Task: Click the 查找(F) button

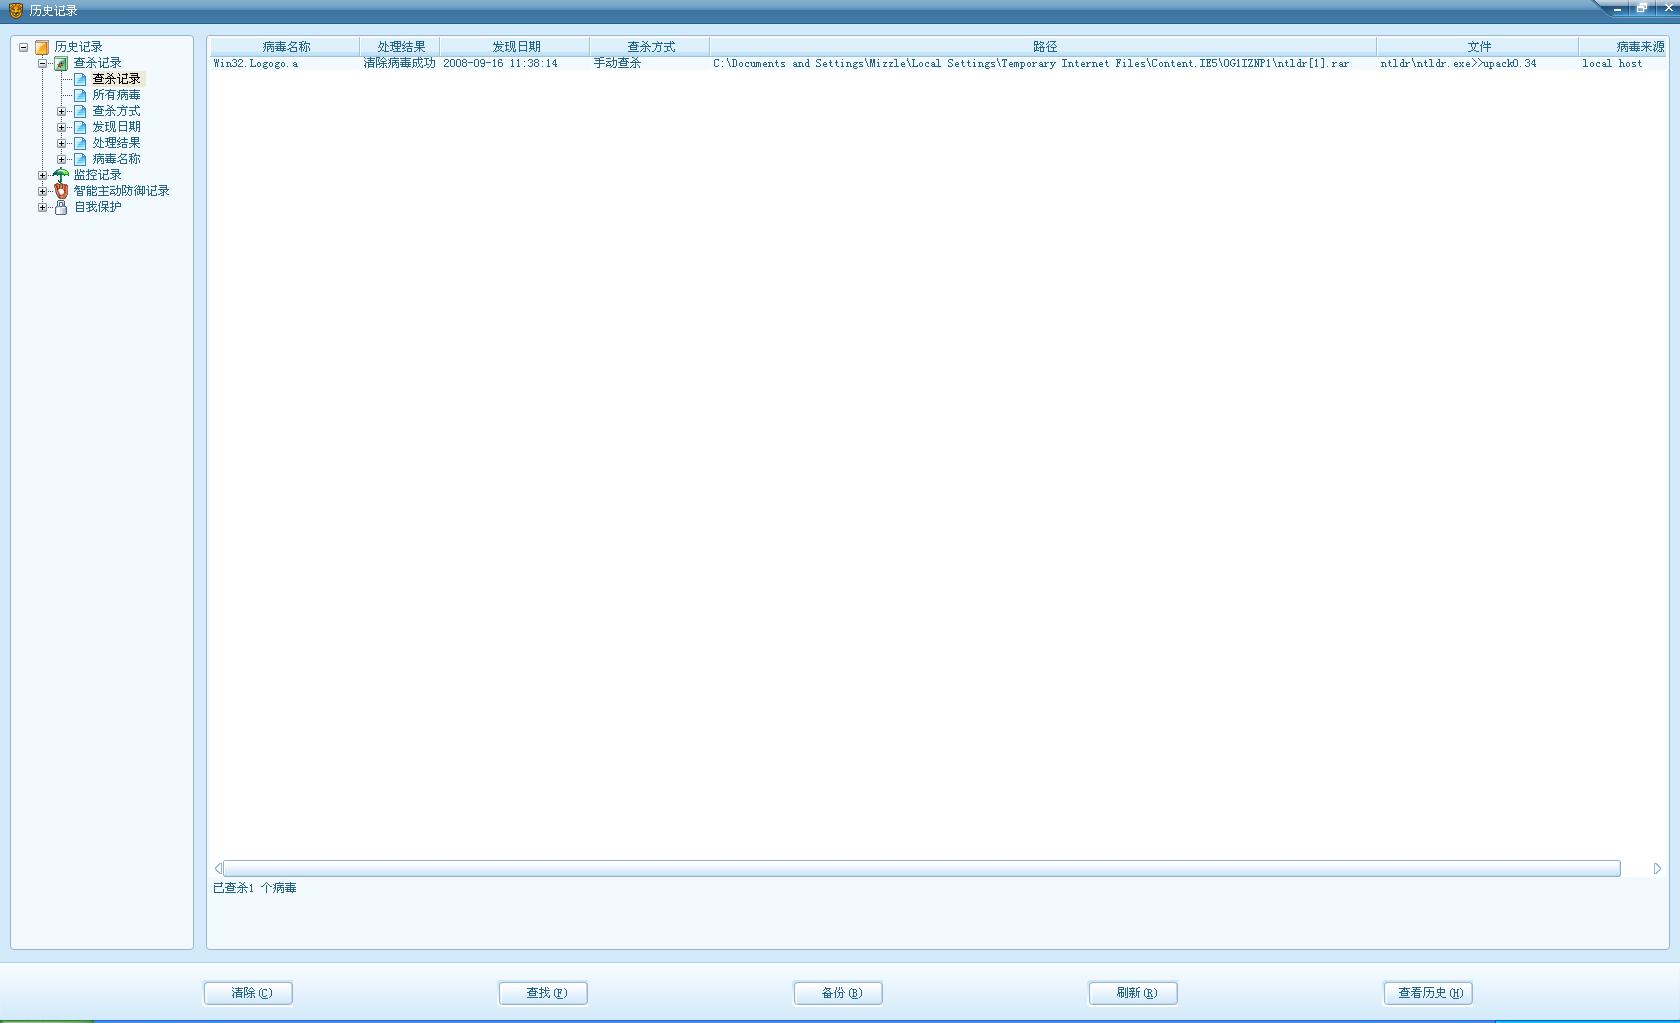Action: pyautogui.click(x=543, y=993)
